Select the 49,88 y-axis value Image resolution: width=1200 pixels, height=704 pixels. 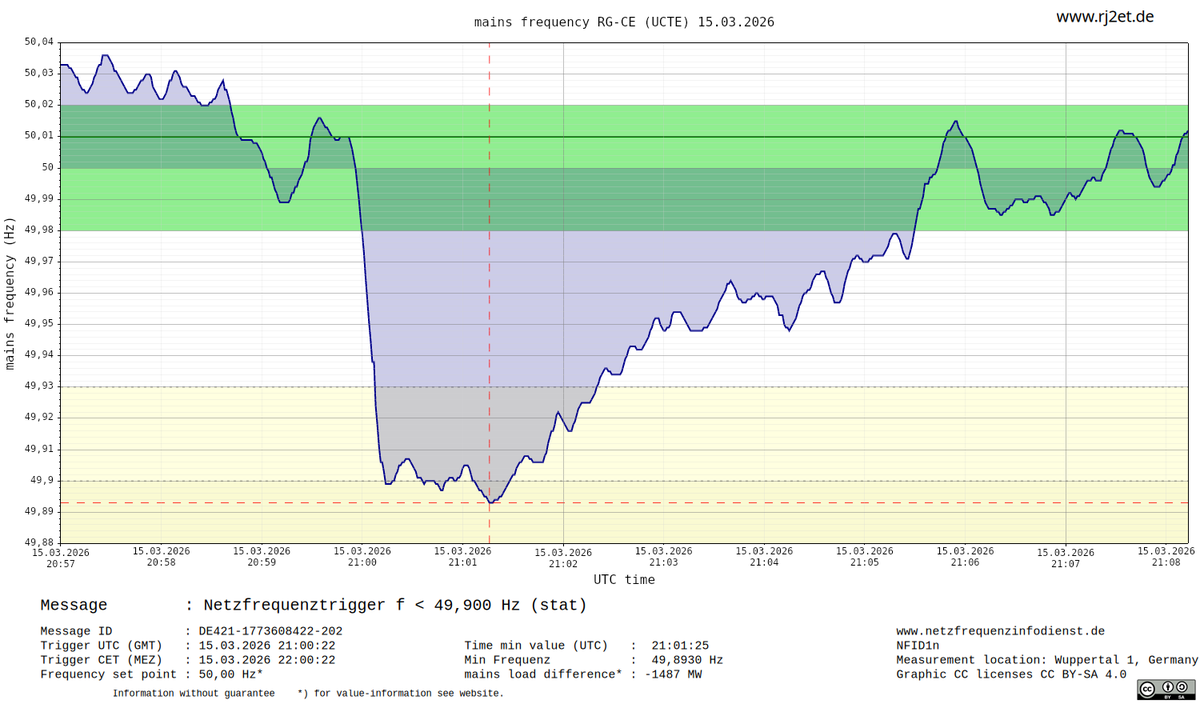pos(38,543)
